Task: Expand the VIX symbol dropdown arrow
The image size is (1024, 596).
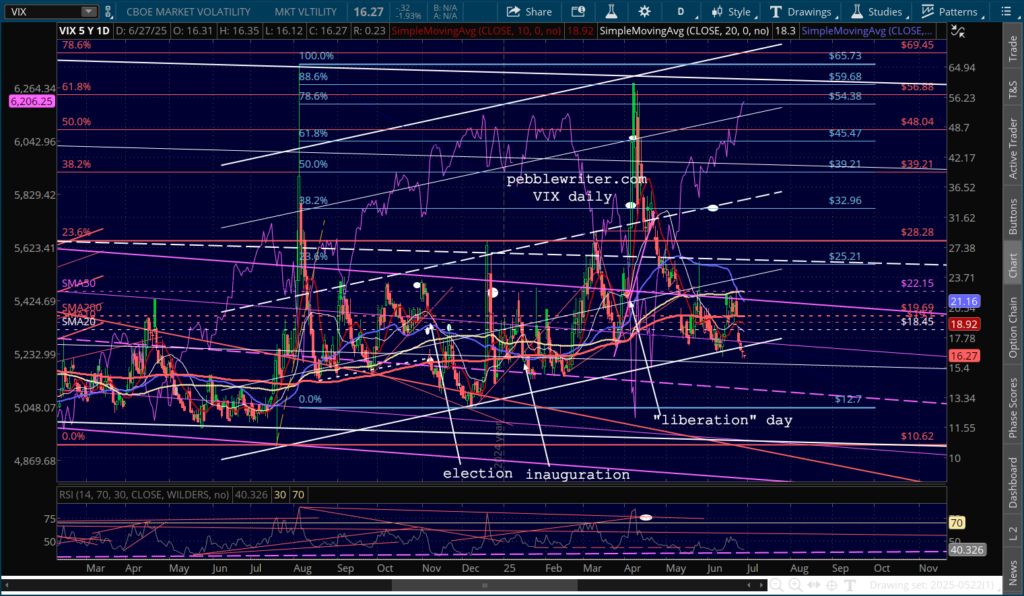Action: click(89, 12)
